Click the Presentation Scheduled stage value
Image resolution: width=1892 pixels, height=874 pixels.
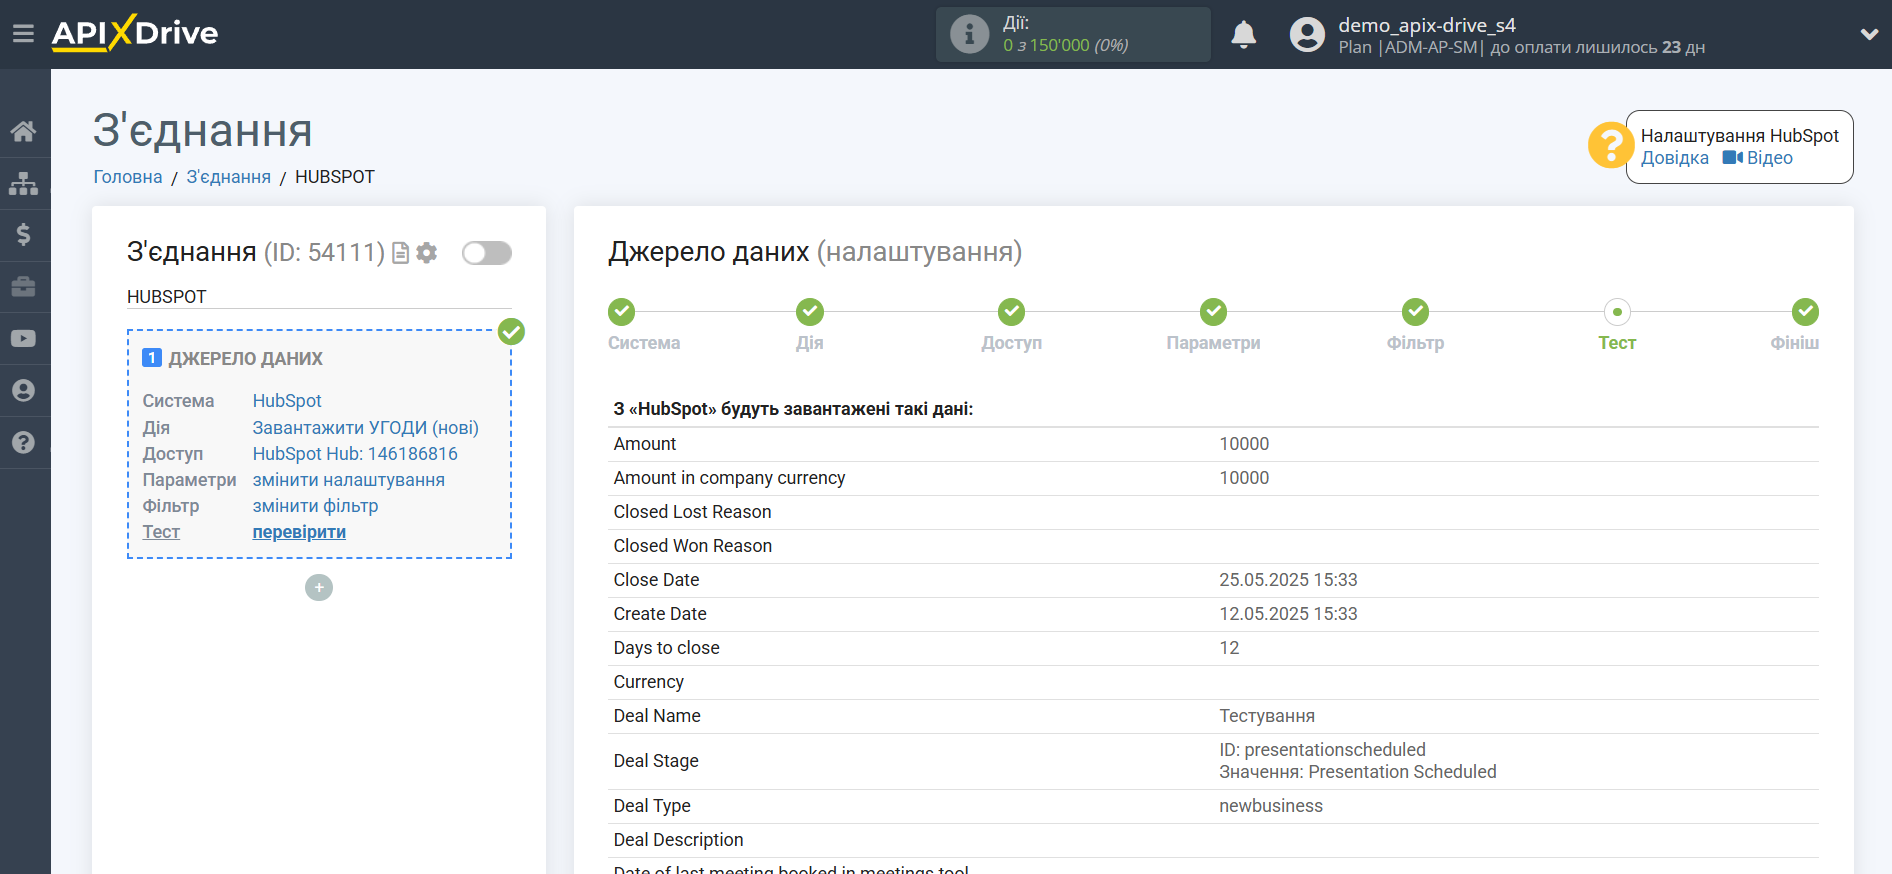point(1402,772)
